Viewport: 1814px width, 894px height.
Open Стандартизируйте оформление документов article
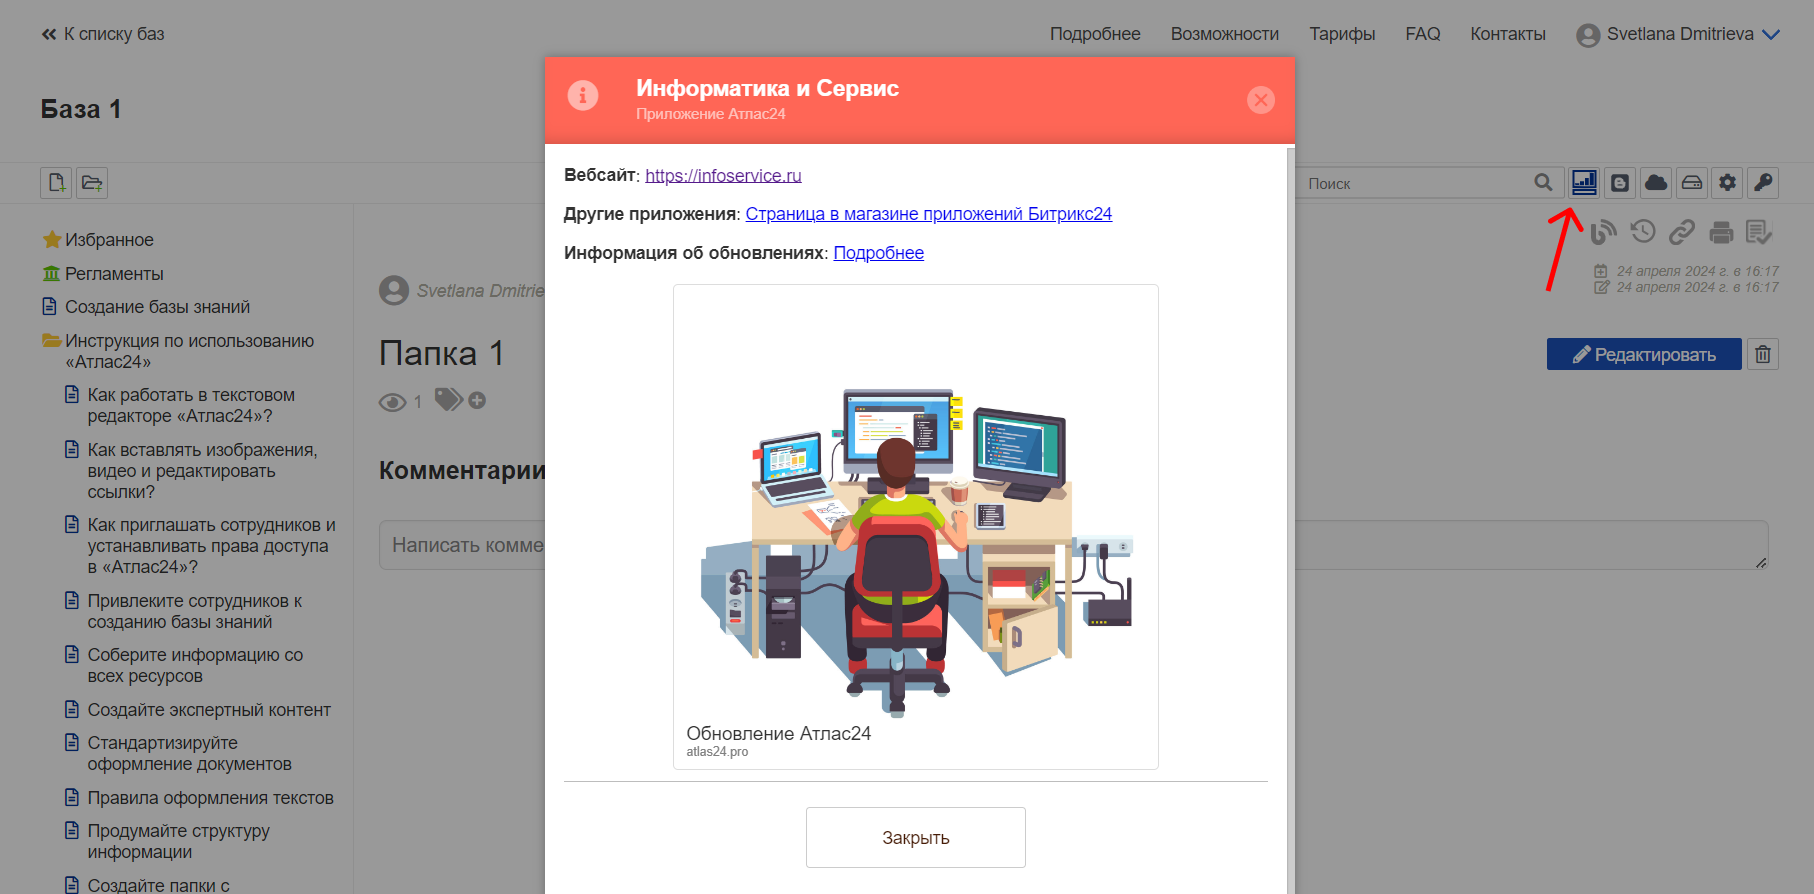[x=189, y=753]
